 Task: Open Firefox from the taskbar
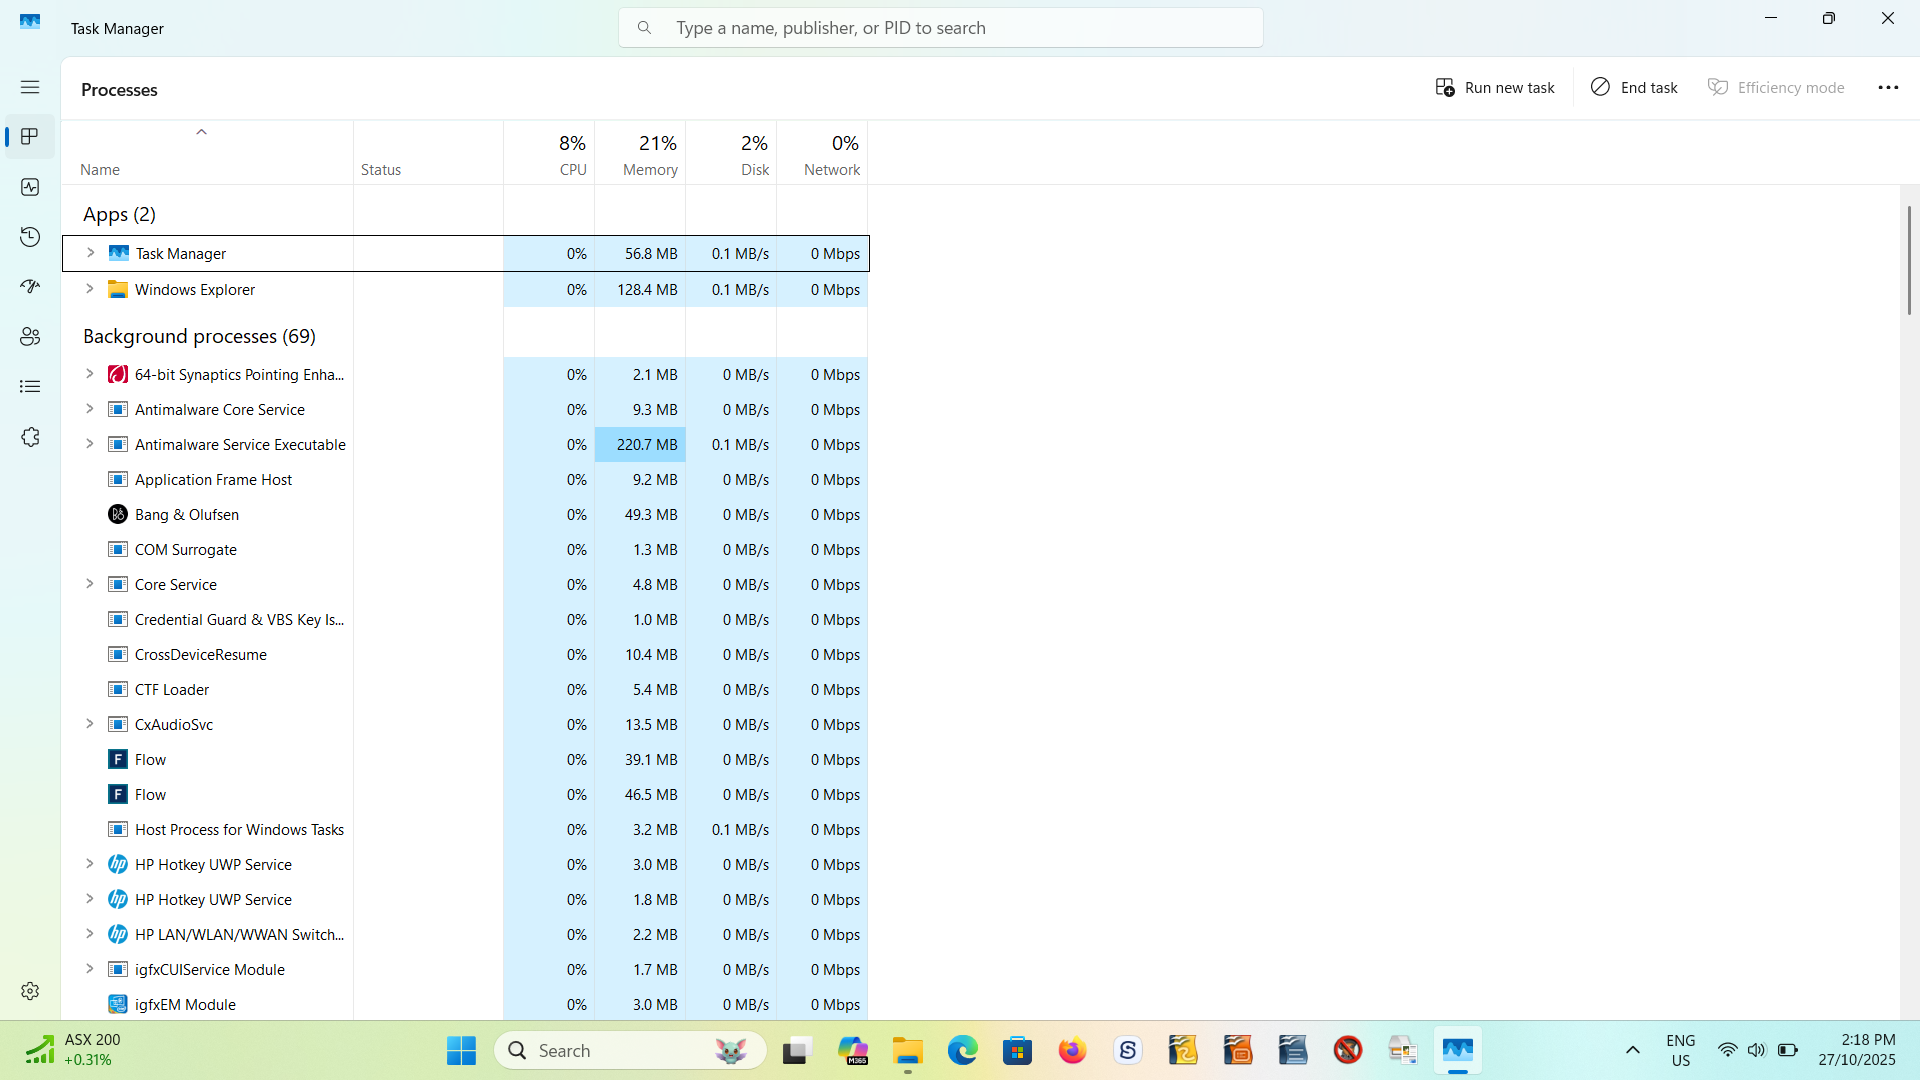point(1072,1051)
